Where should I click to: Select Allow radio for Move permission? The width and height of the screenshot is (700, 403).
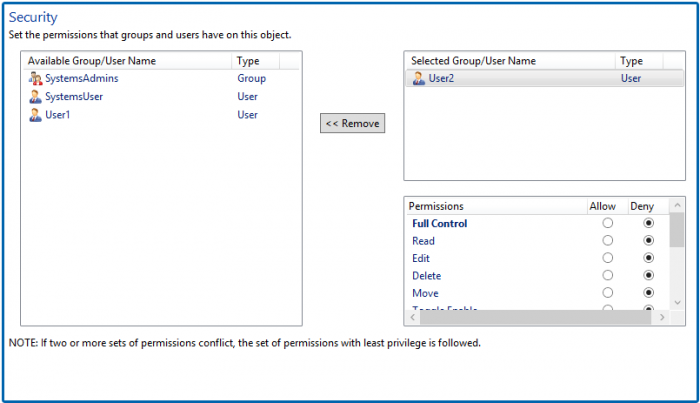[607, 293]
